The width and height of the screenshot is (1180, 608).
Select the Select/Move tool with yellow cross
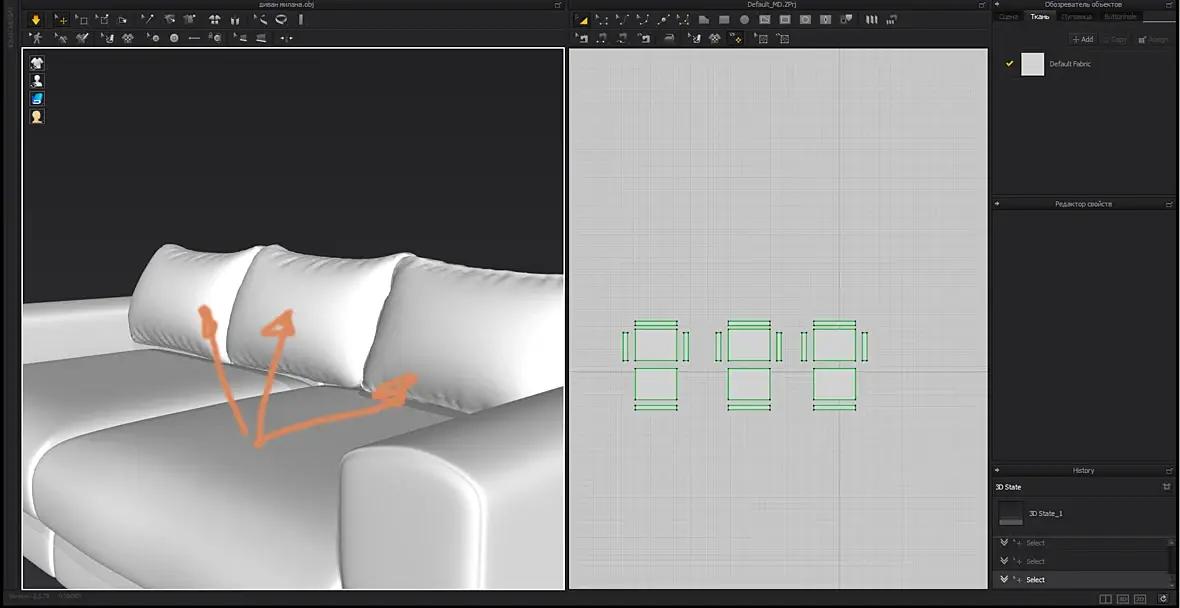click(x=61, y=20)
